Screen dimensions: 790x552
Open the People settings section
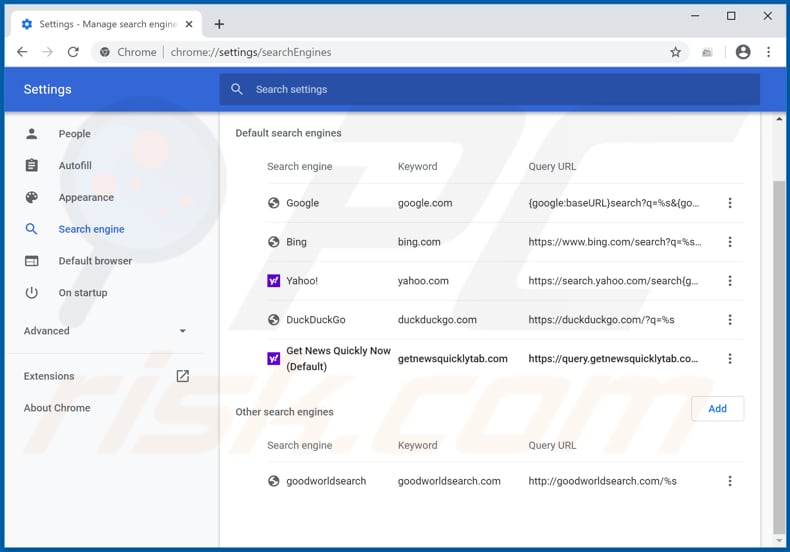click(x=75, y=134)
